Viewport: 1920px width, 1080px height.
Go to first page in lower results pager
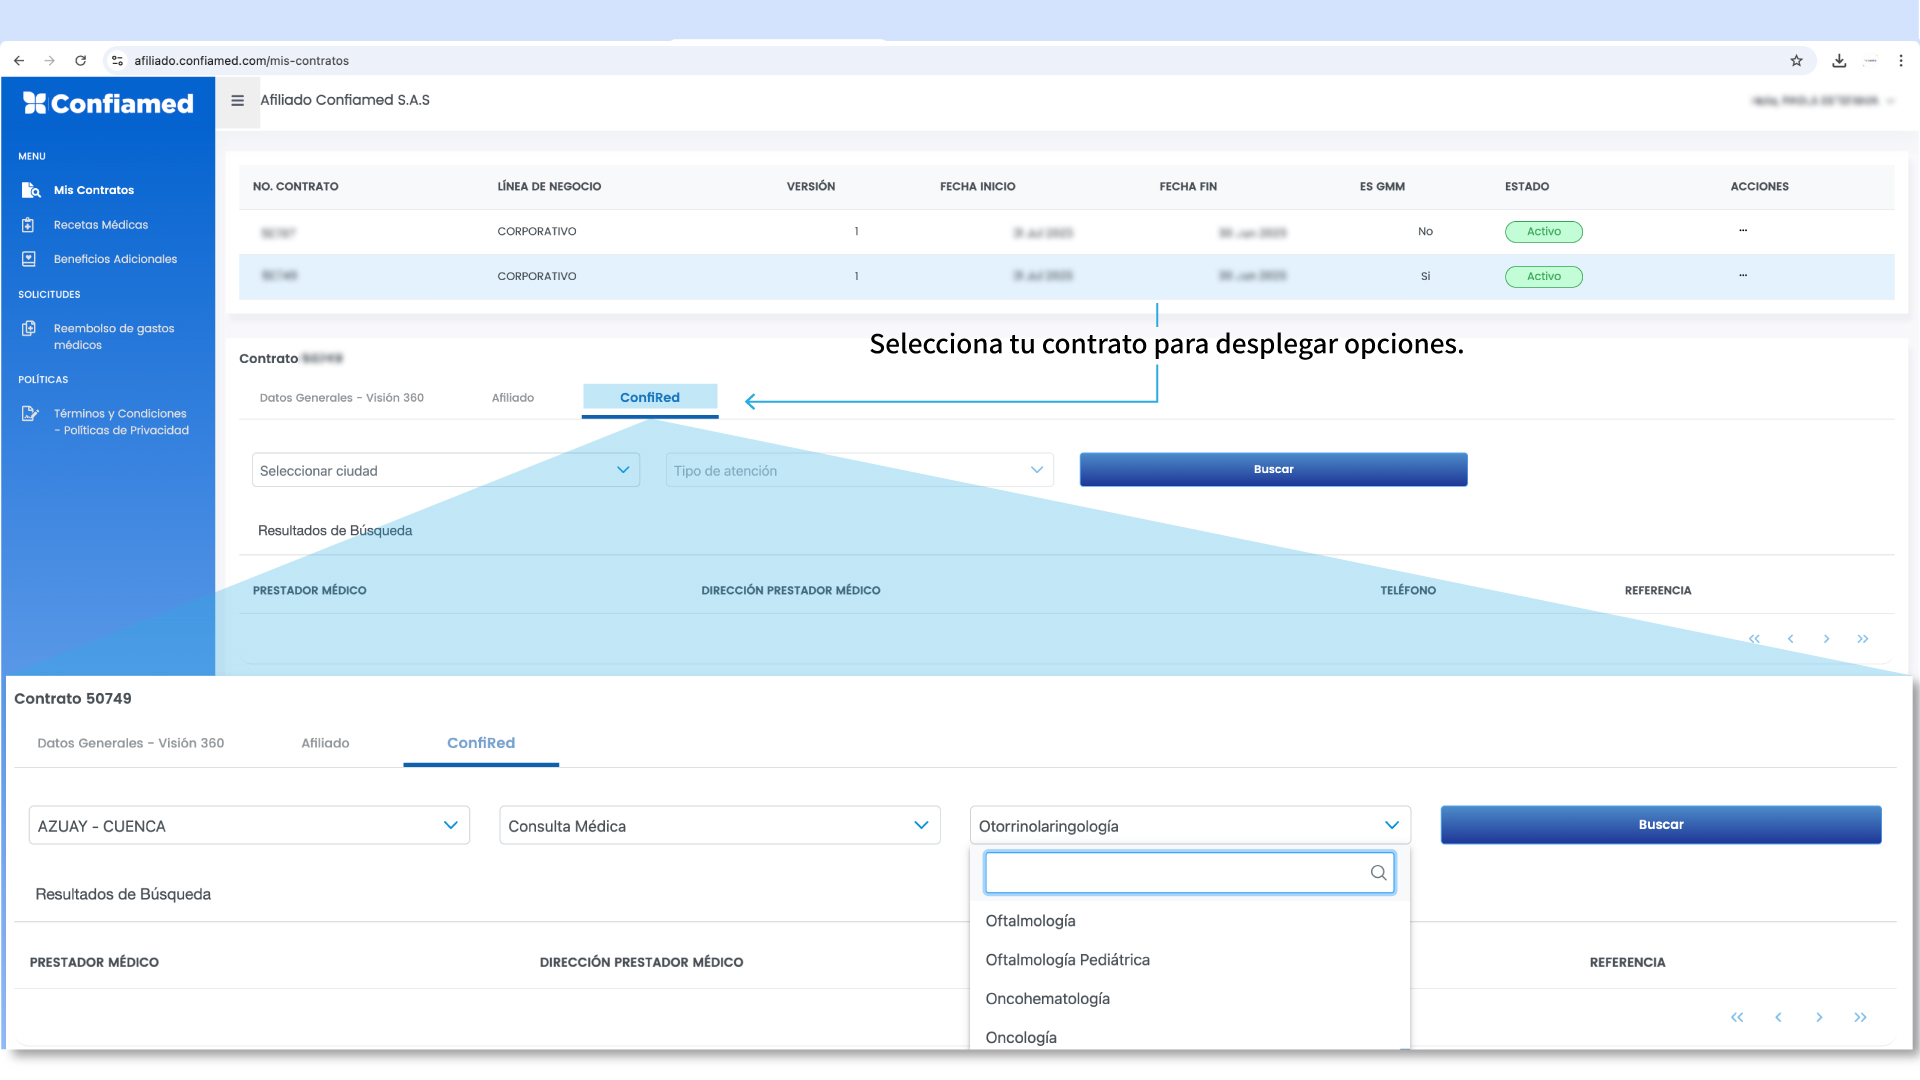1737,1017
